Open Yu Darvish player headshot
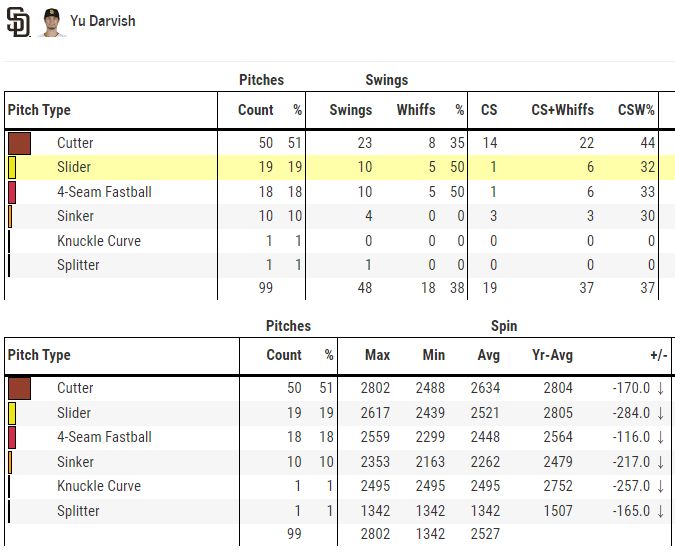Viewport: 675px width, 553px height. (52, 22)
